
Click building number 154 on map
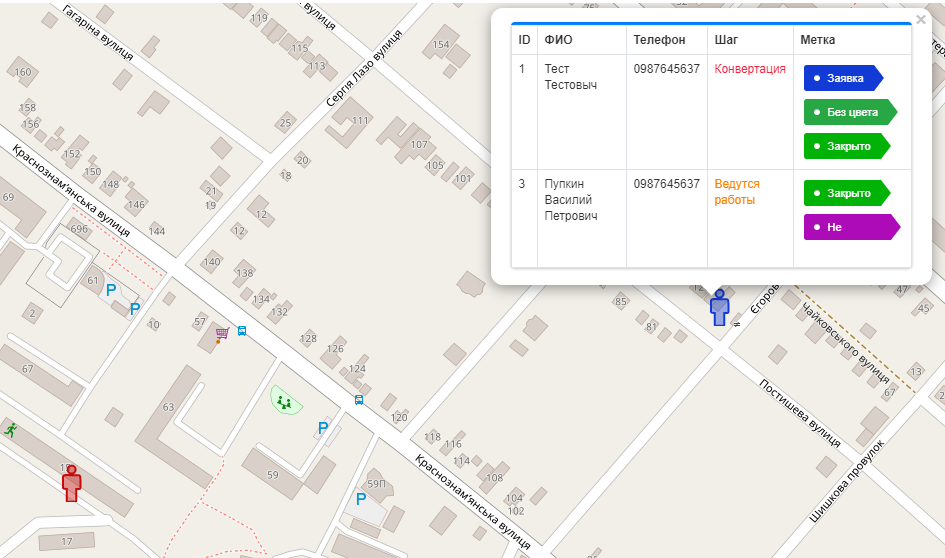[x=441, y=45]
